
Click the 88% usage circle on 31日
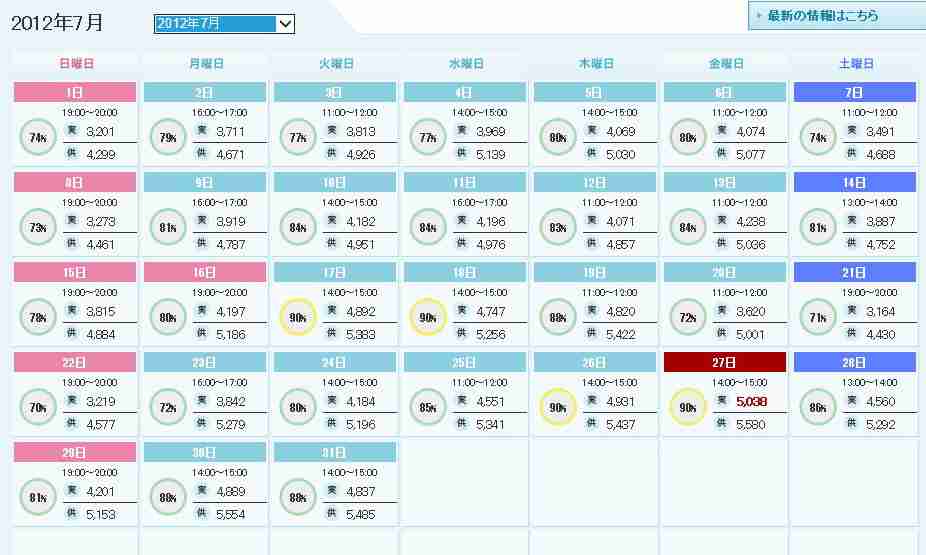pyautogui.click(x=298, y=497)
